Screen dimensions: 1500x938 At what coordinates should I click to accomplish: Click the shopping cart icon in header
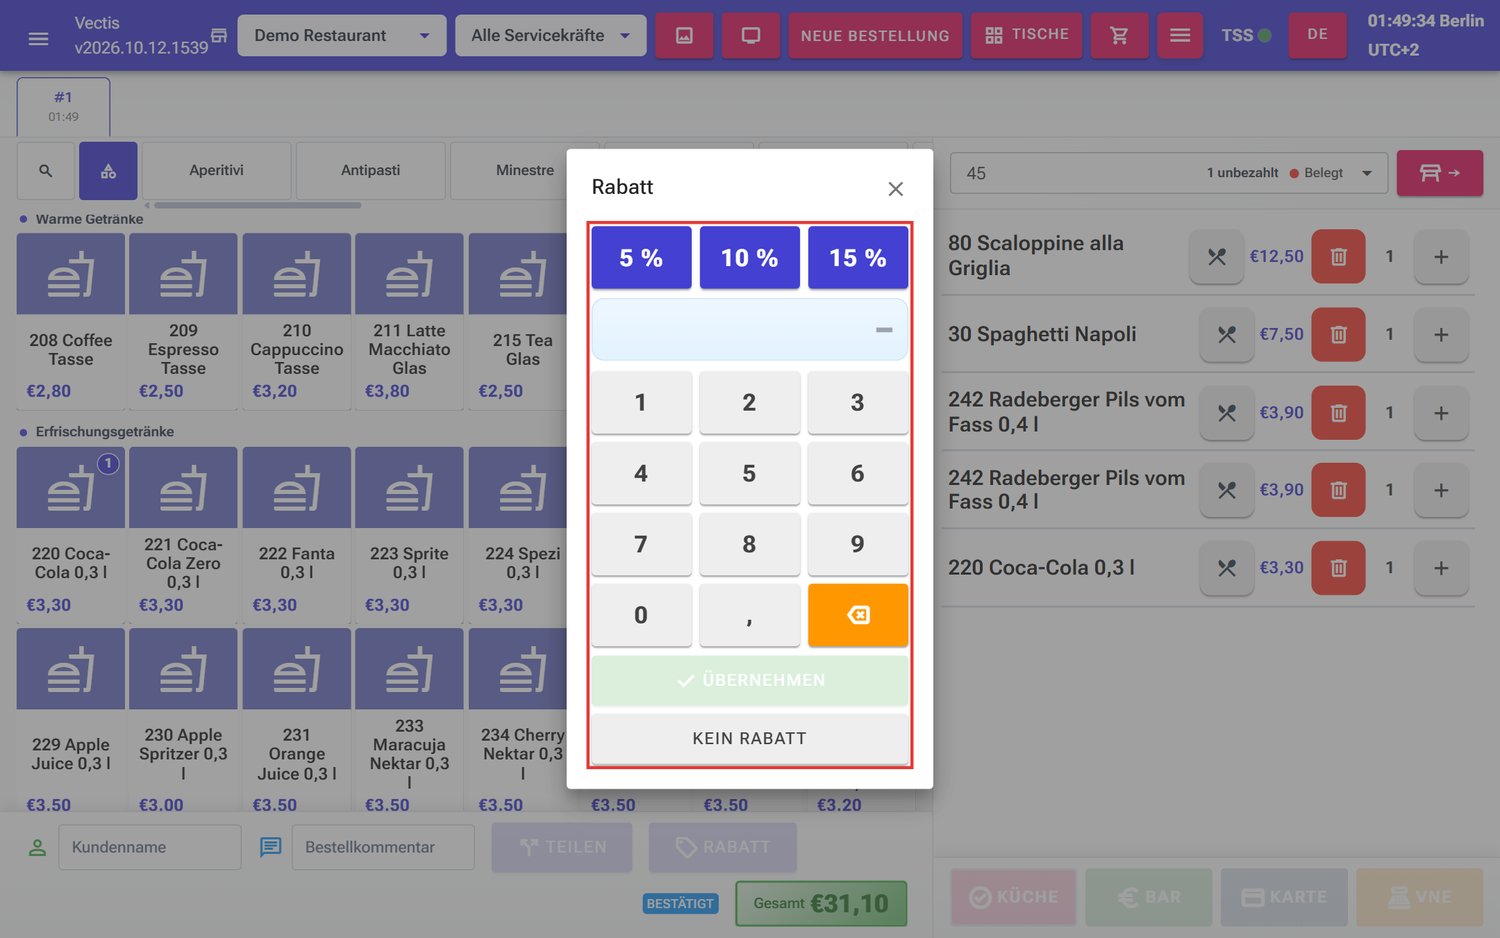(1119, 36)
